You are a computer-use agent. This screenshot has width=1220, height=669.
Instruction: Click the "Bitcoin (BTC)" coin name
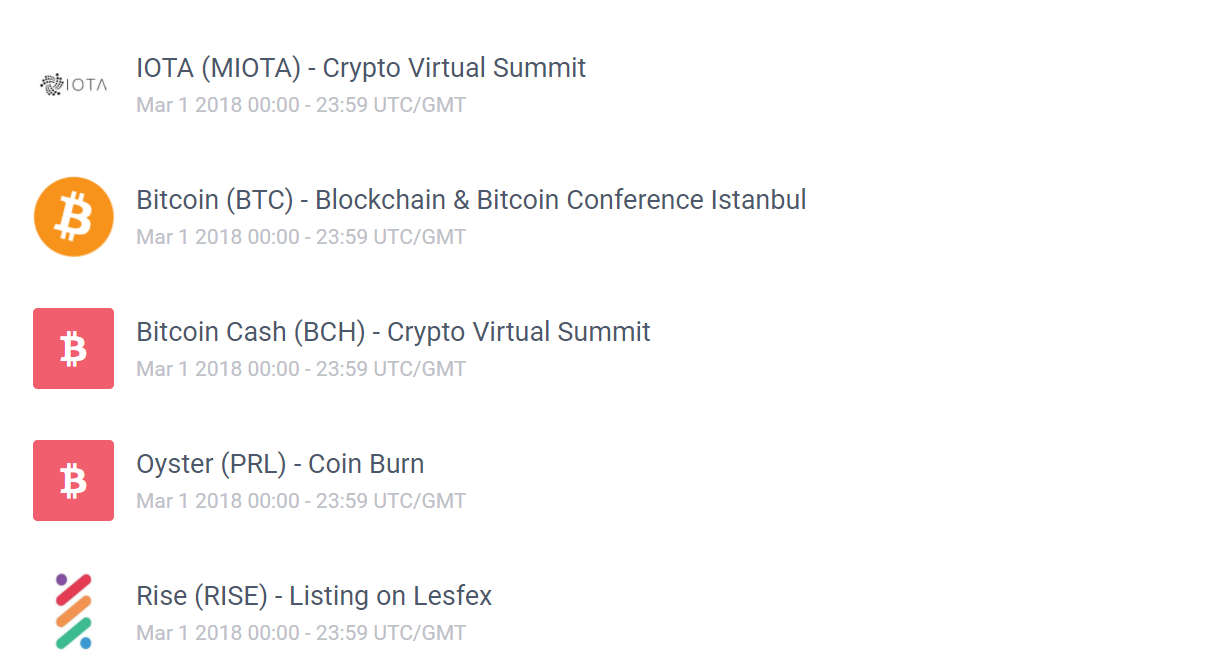[214, 200]
